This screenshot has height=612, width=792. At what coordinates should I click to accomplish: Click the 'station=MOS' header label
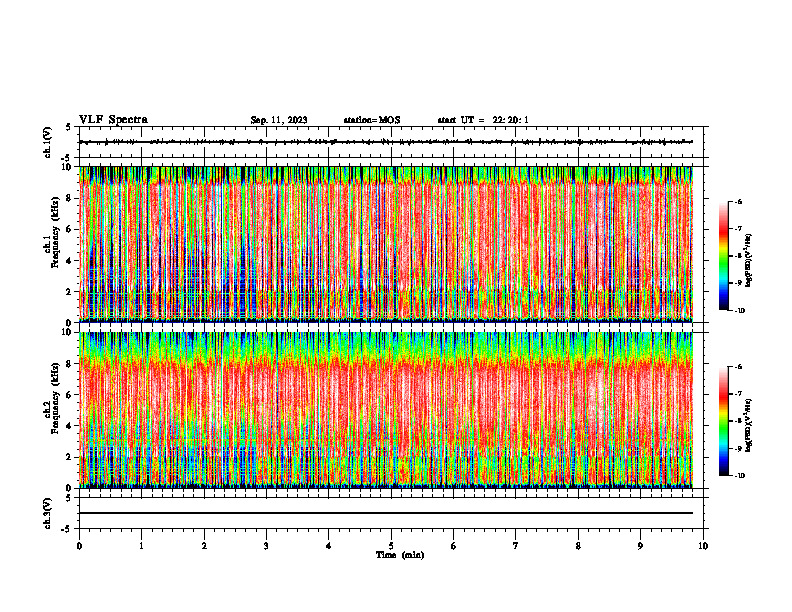[x=372, y=120]
